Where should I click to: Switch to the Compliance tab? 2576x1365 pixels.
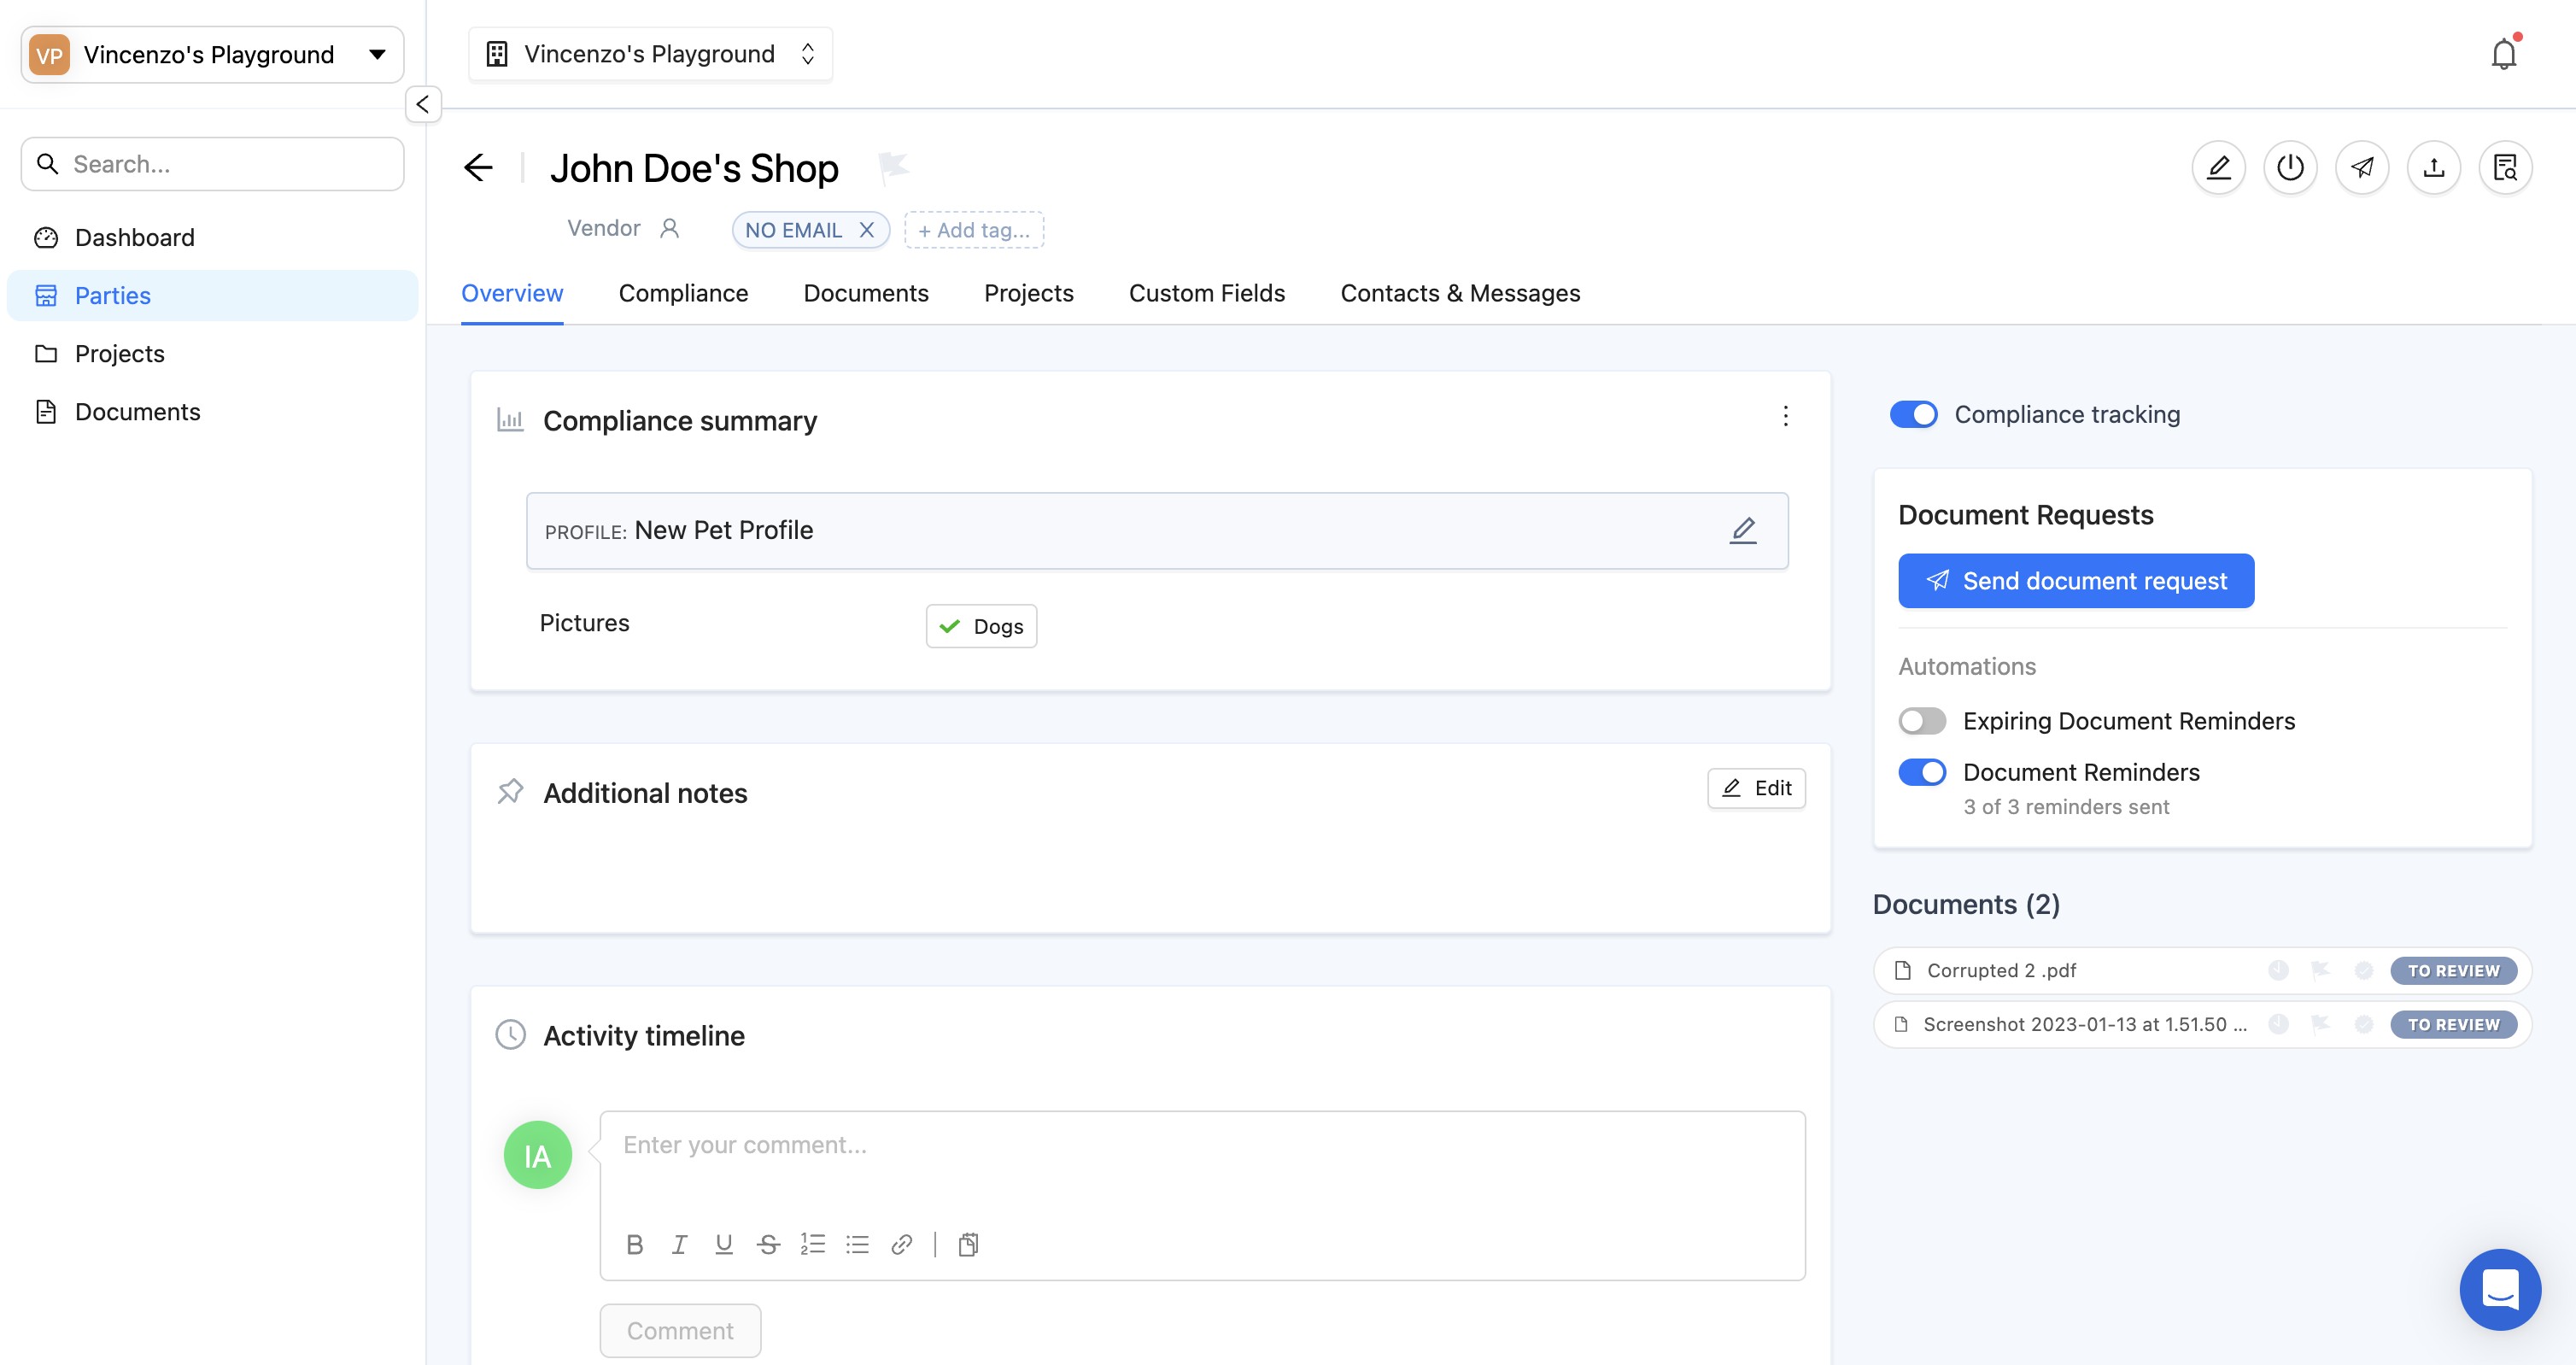pos(683,293)
